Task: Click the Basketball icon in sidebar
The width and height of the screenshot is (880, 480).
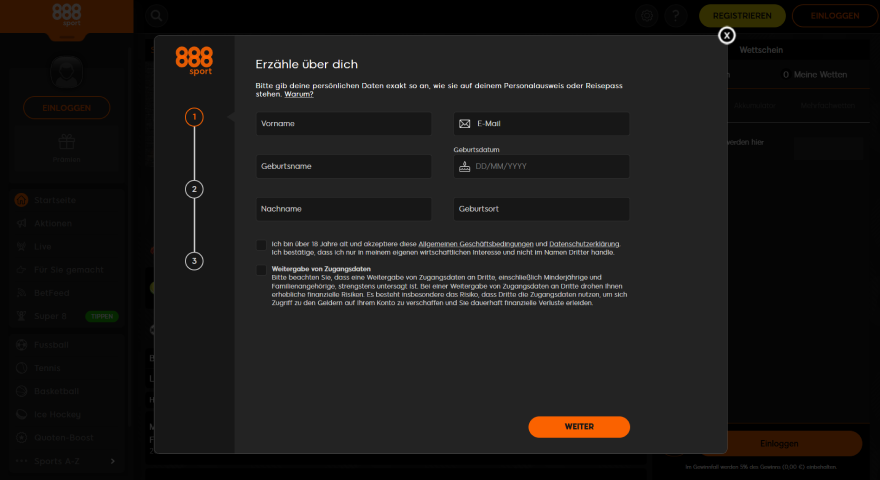Action: tap(21, 391)
